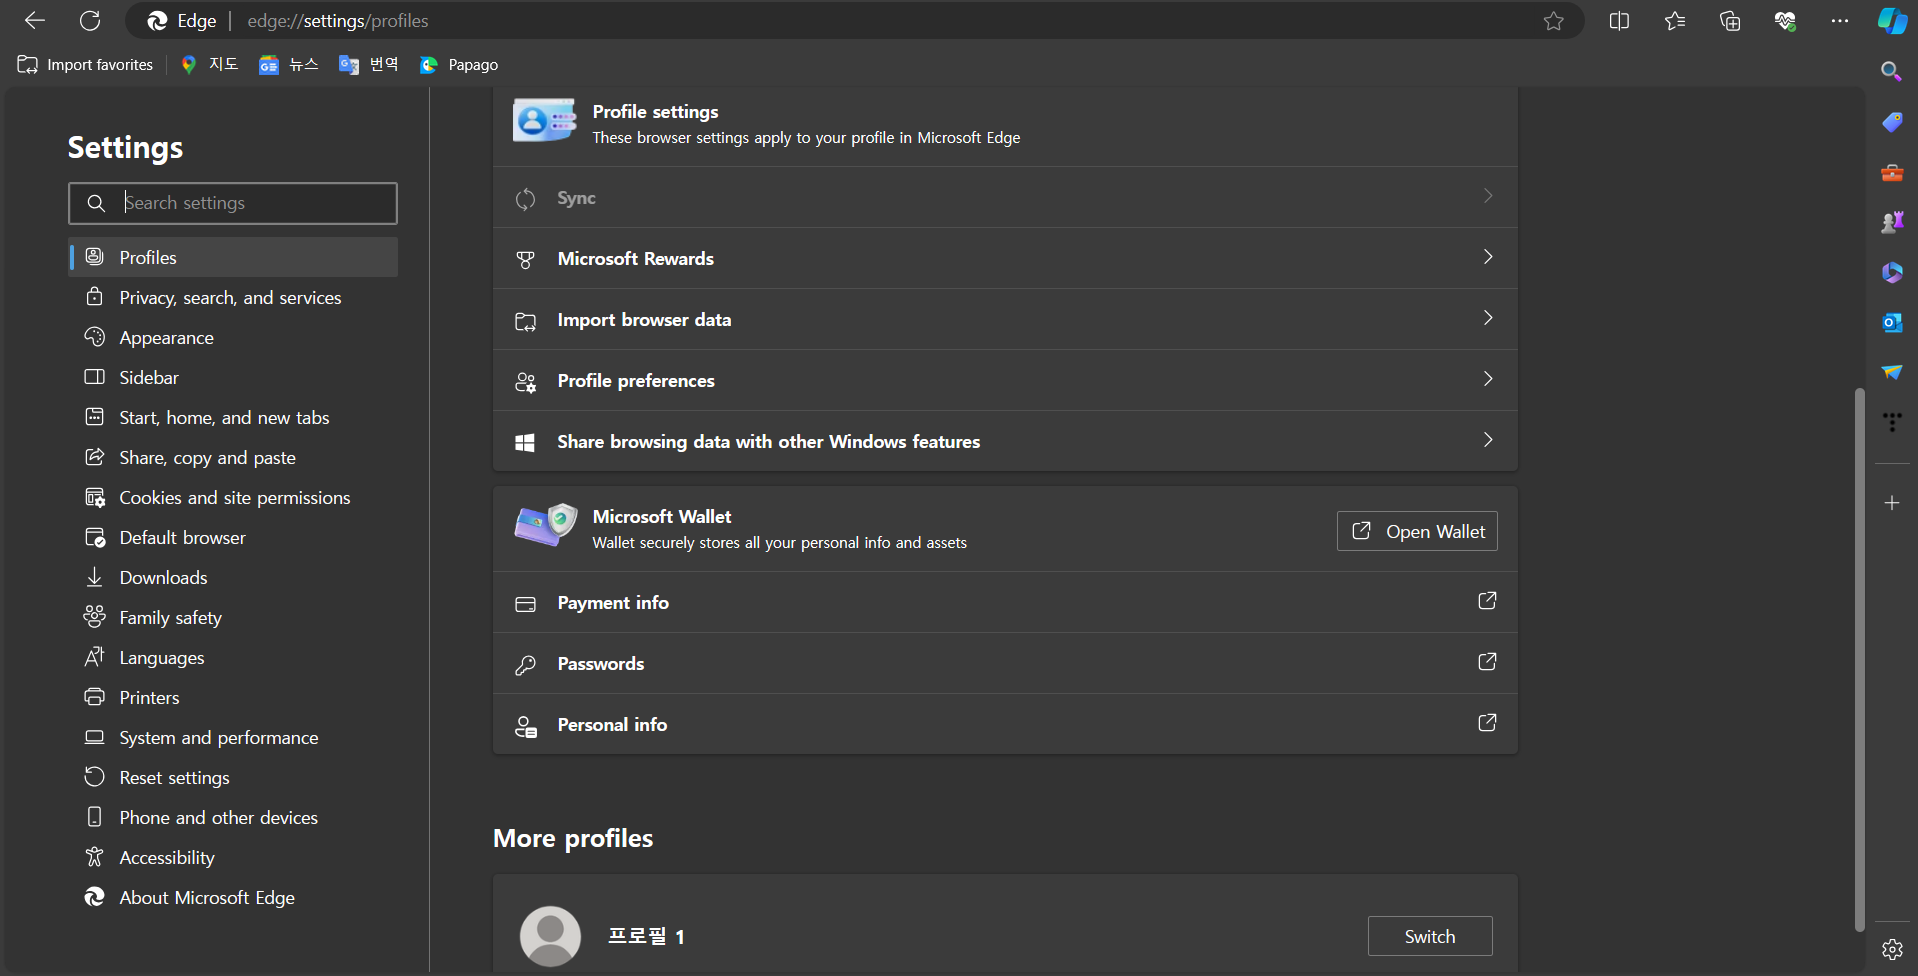
Task: Reload the page with the refresh icon
Action: 90,21
